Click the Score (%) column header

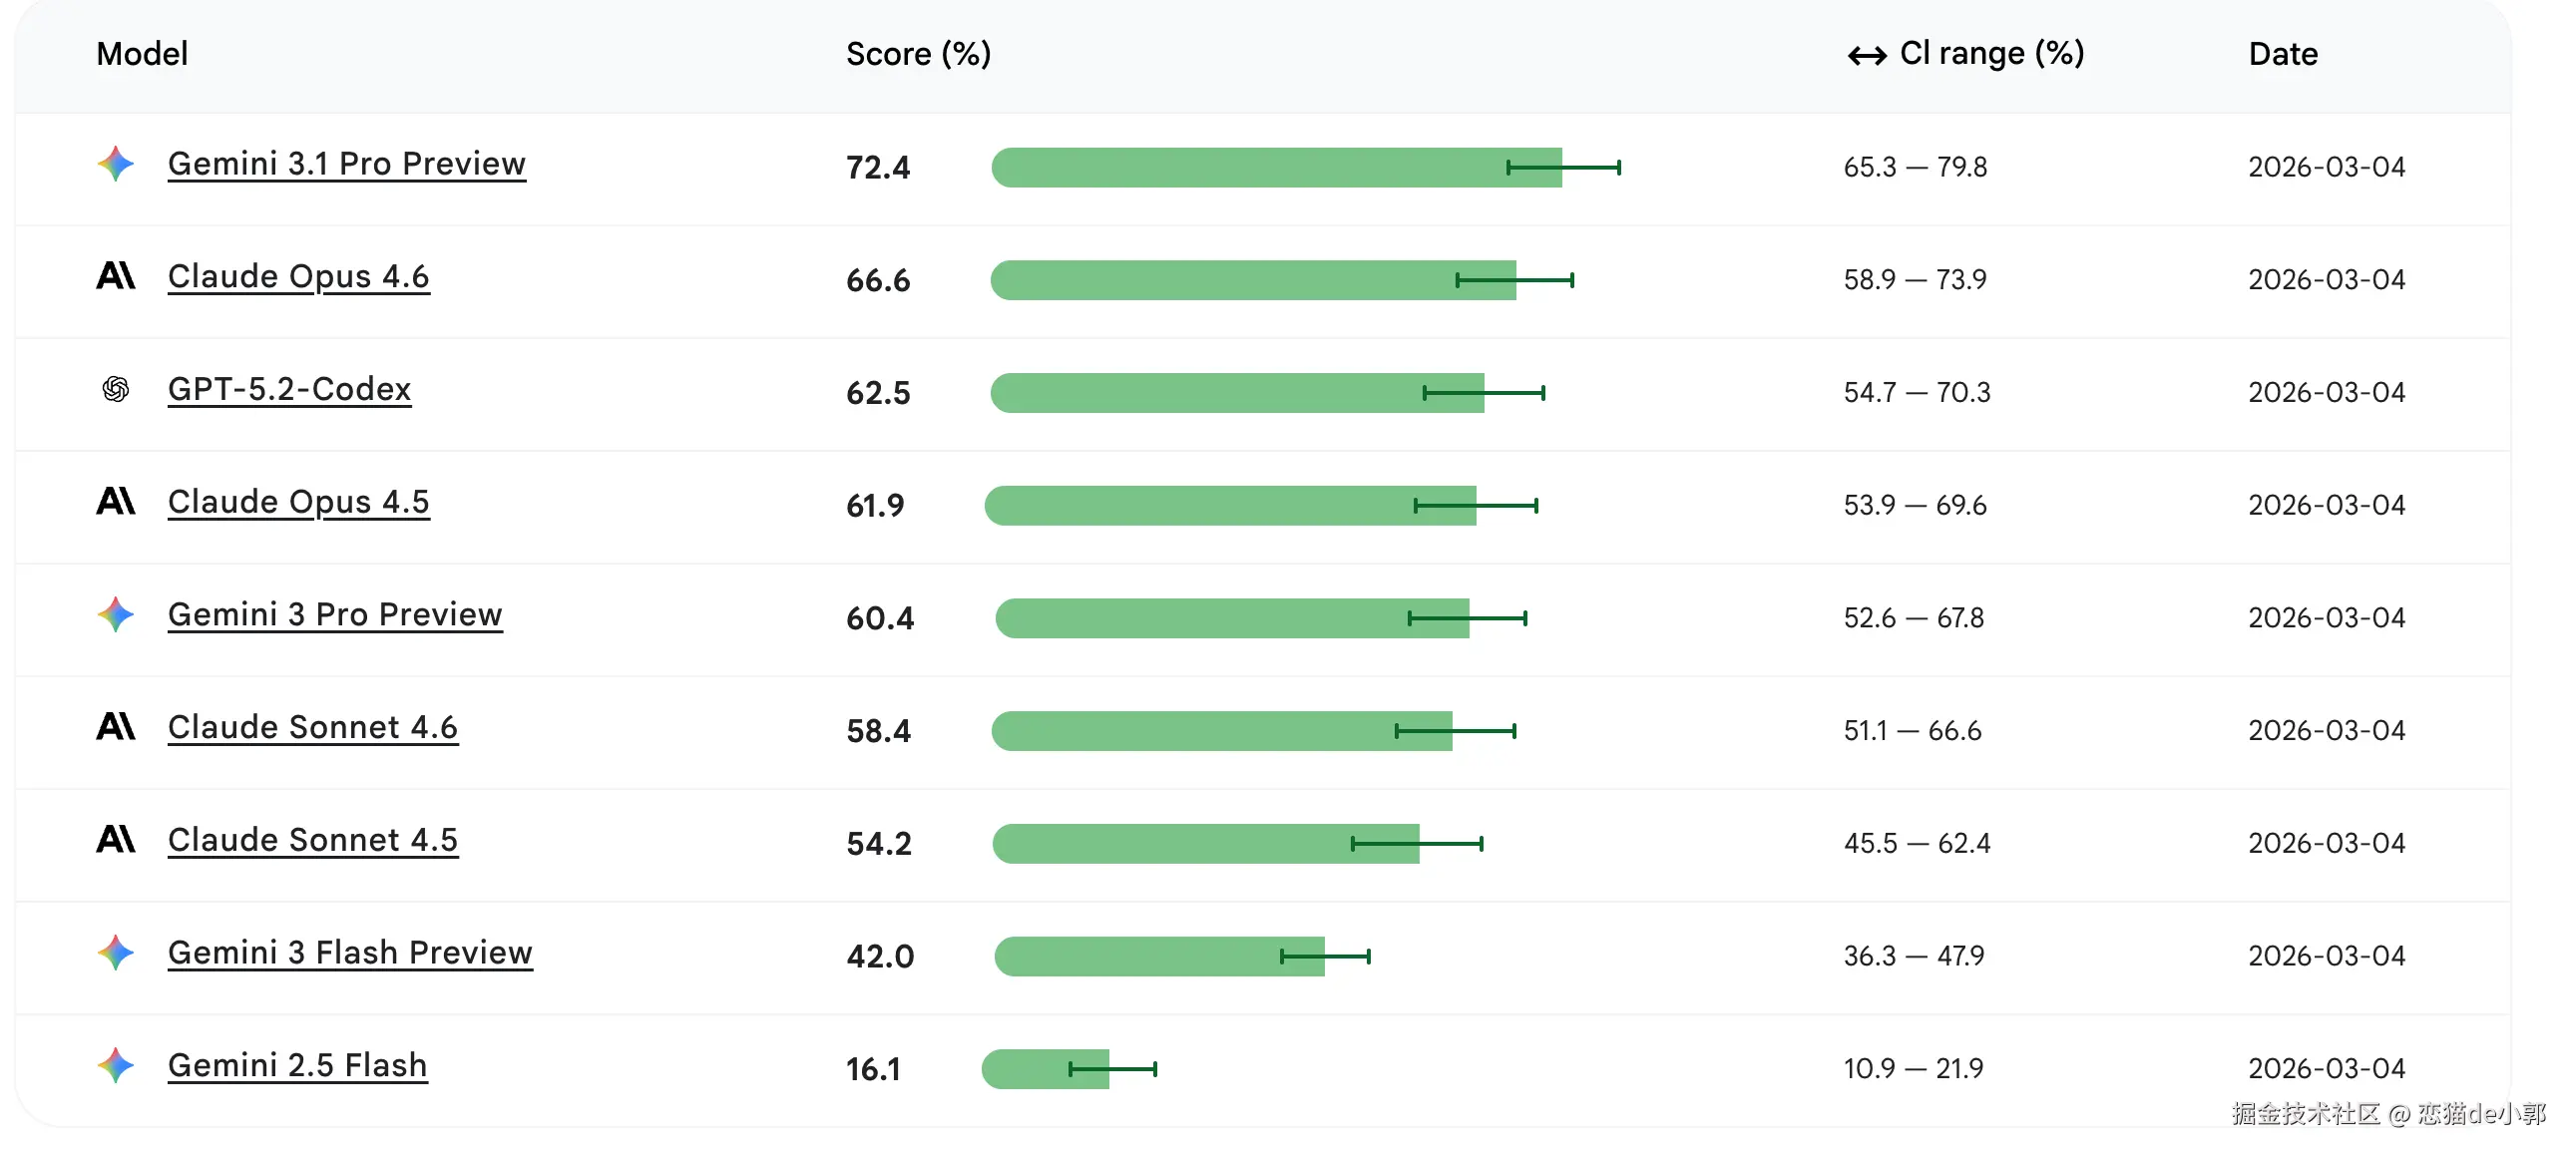pyautogui.click(x=918, y=54)
